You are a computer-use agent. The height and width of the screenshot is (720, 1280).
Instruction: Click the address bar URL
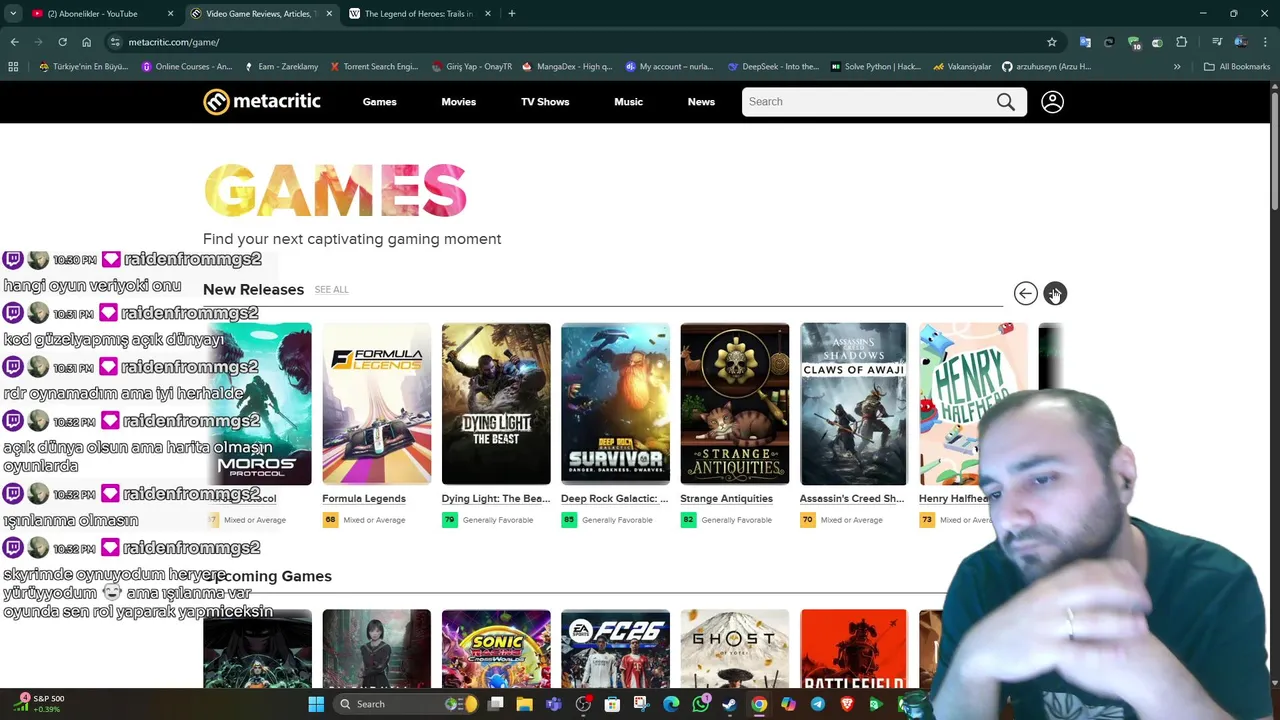coord(174,42)
